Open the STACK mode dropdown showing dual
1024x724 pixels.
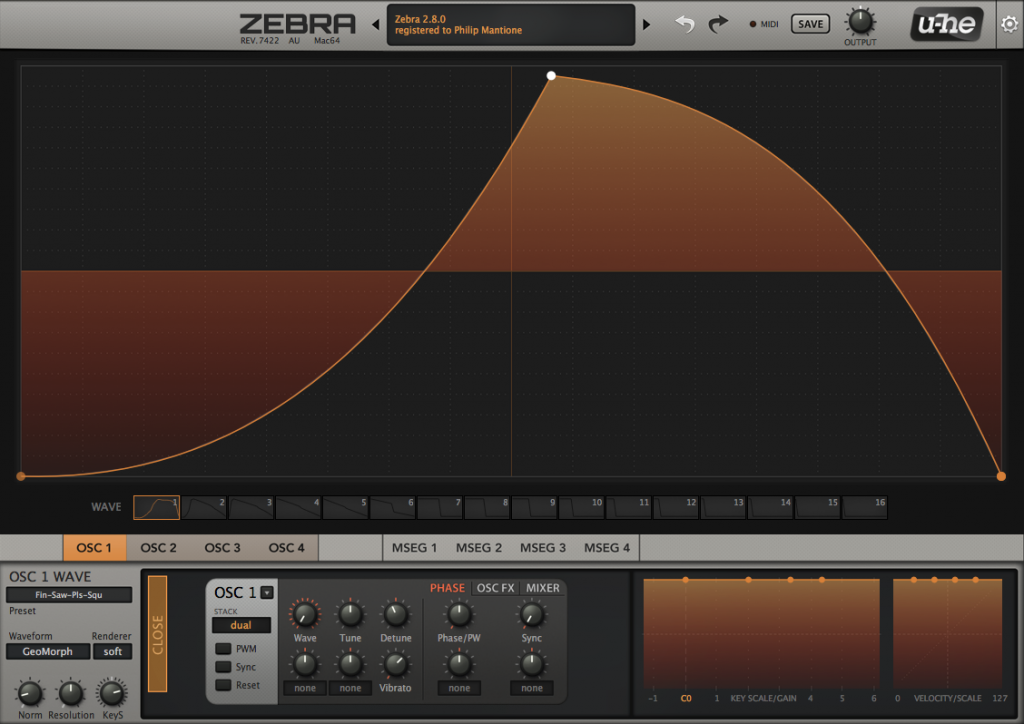tap(241, 624)
